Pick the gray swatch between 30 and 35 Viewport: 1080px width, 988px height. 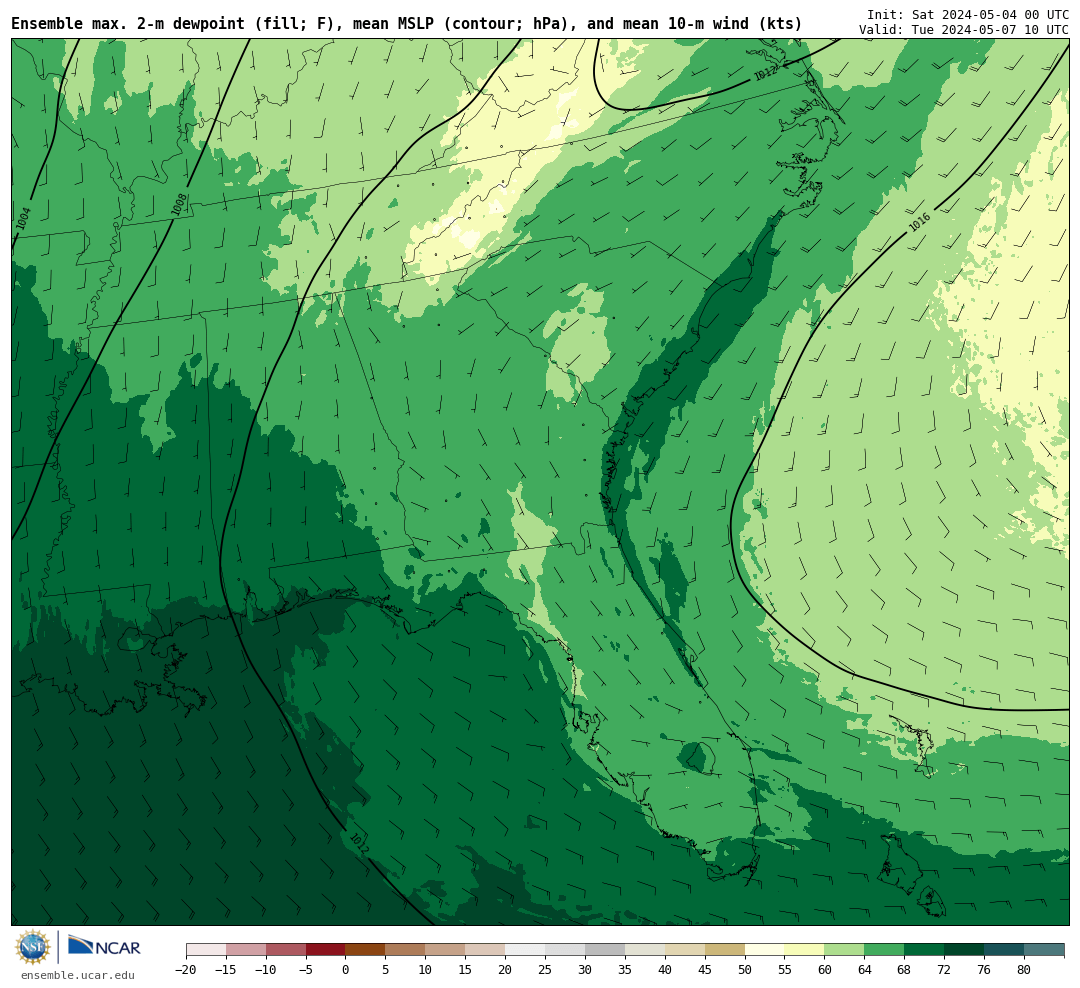605,950
